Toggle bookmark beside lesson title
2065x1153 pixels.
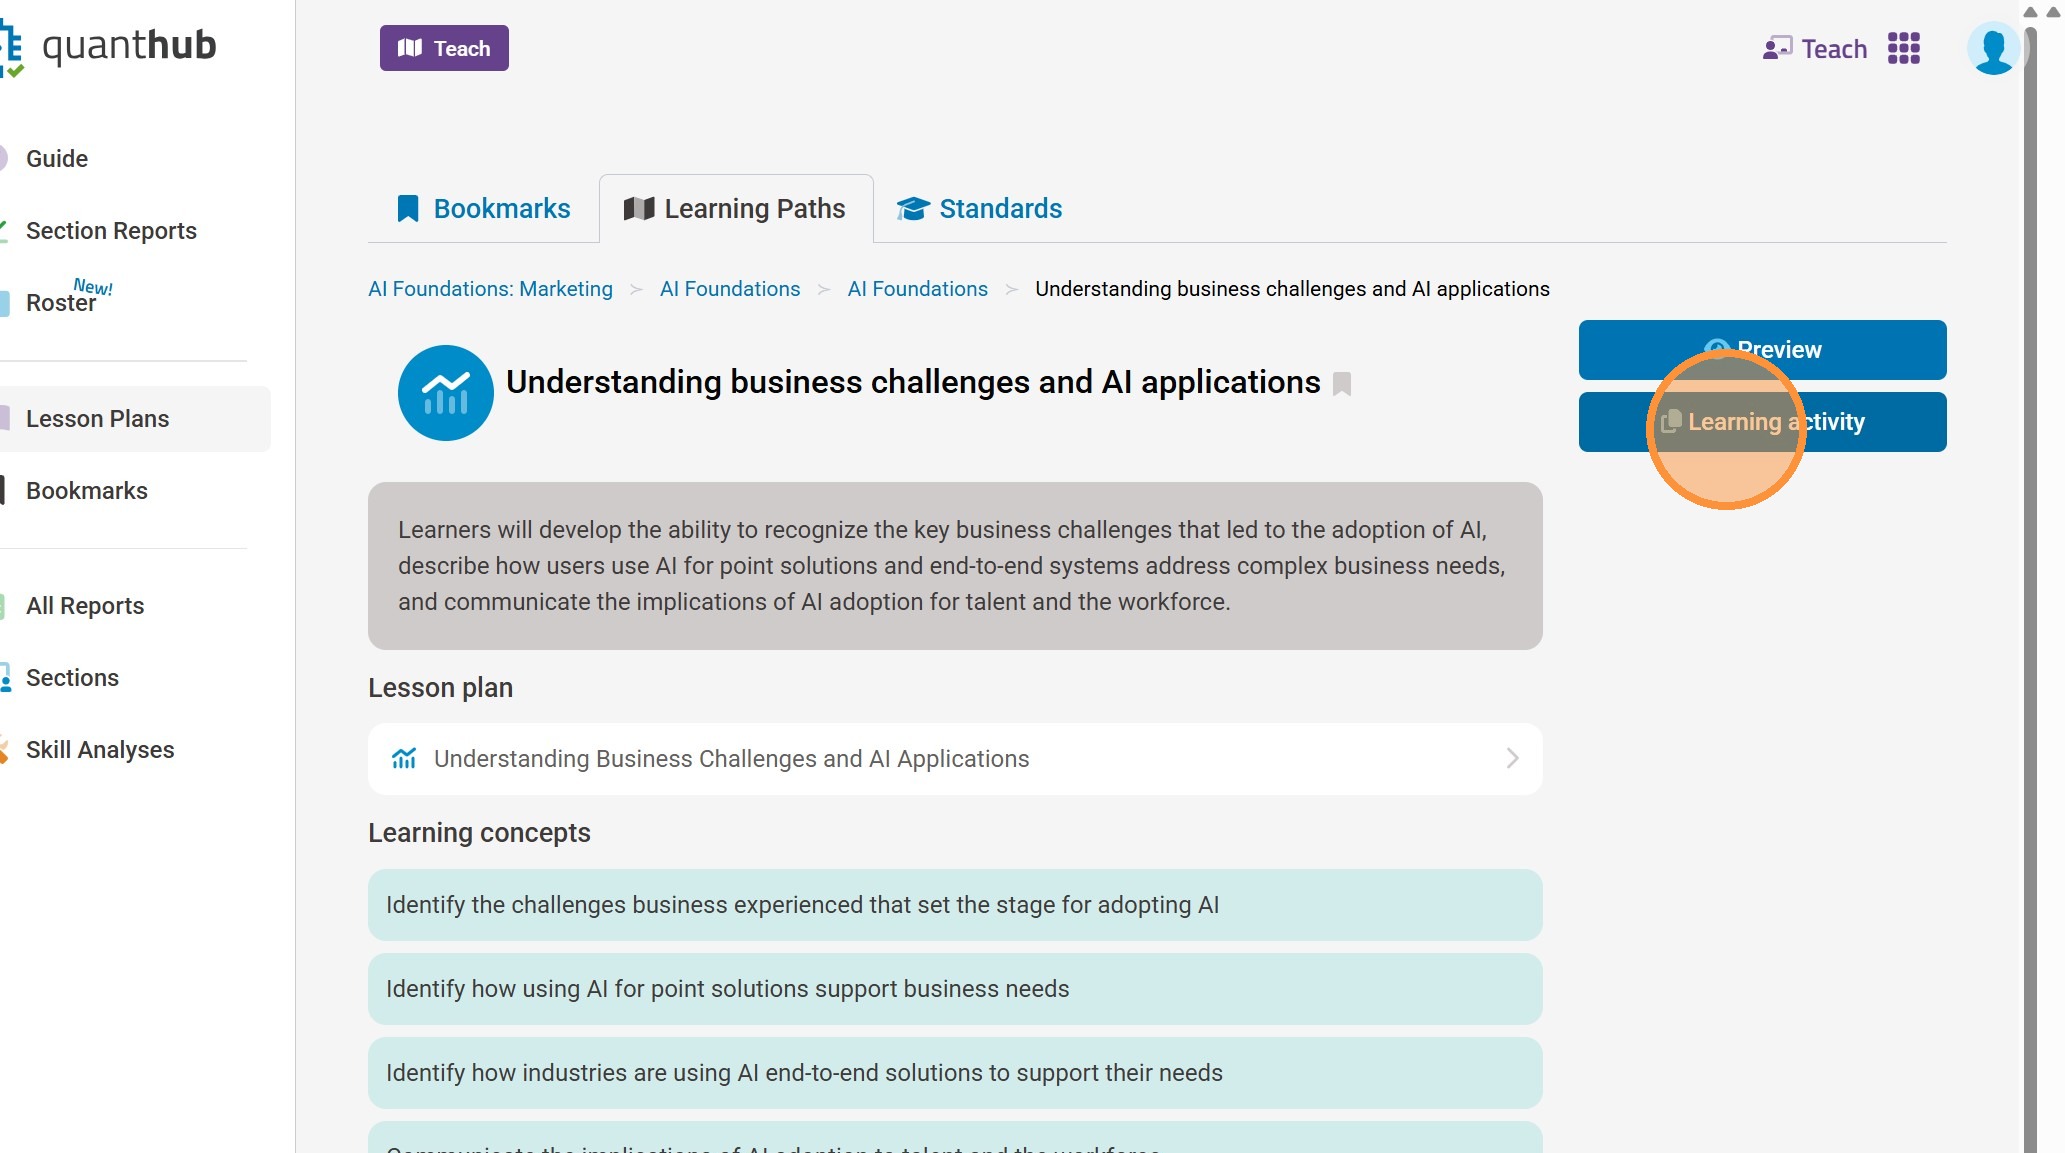click(1342, 384)
